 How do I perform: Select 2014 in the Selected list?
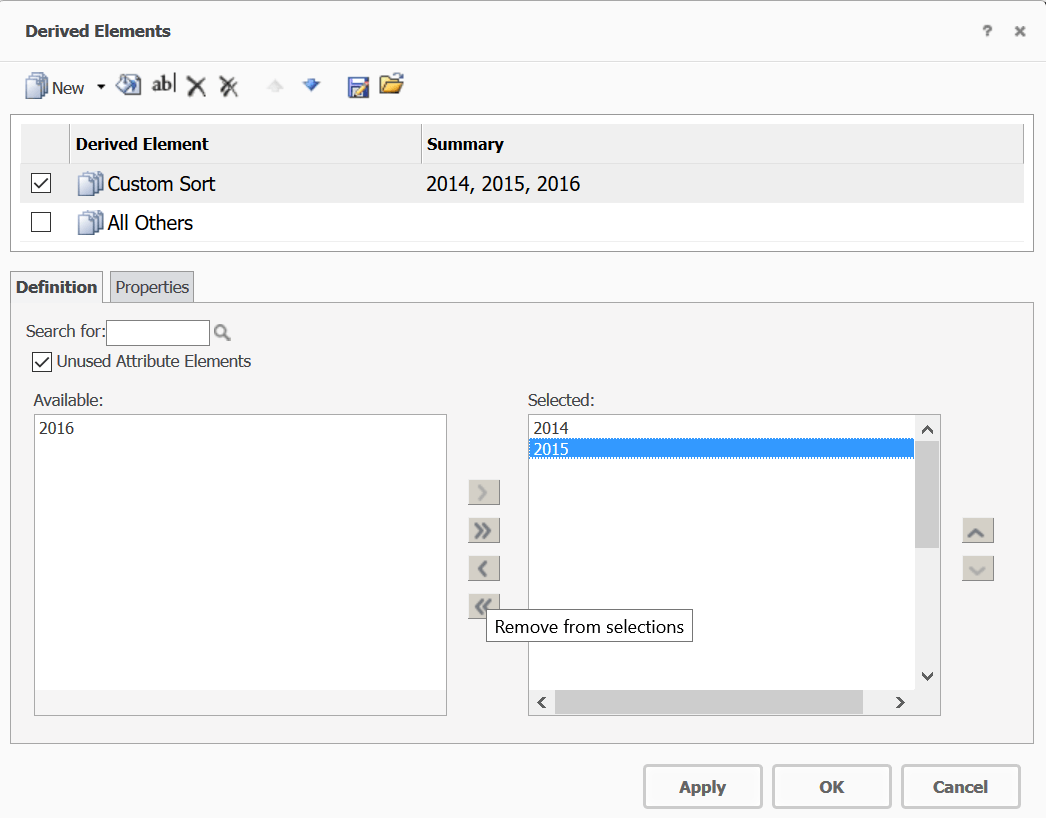551,428
